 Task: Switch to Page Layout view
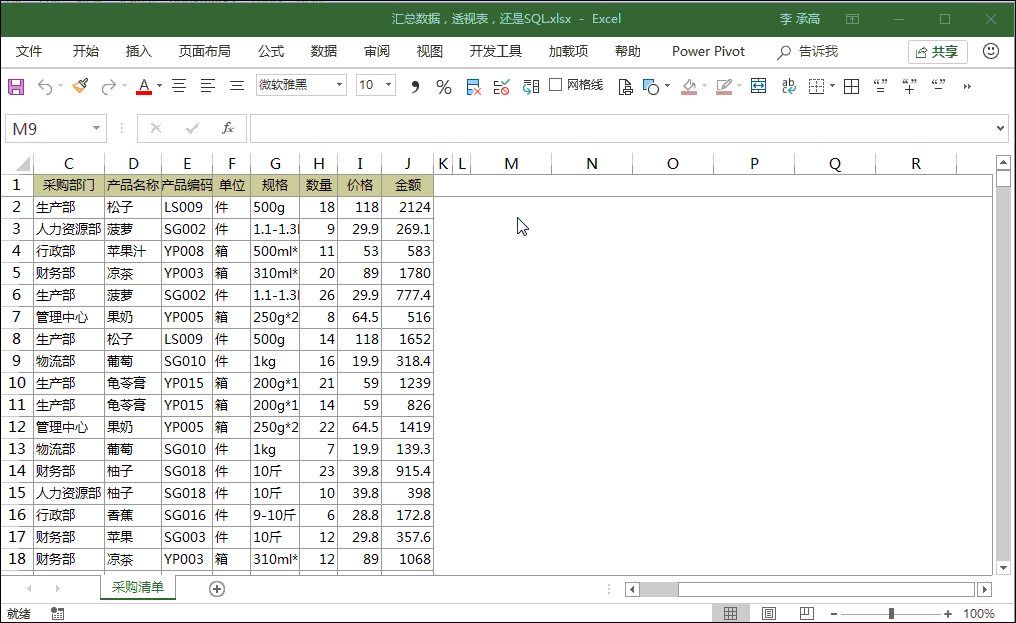[768, 613]
